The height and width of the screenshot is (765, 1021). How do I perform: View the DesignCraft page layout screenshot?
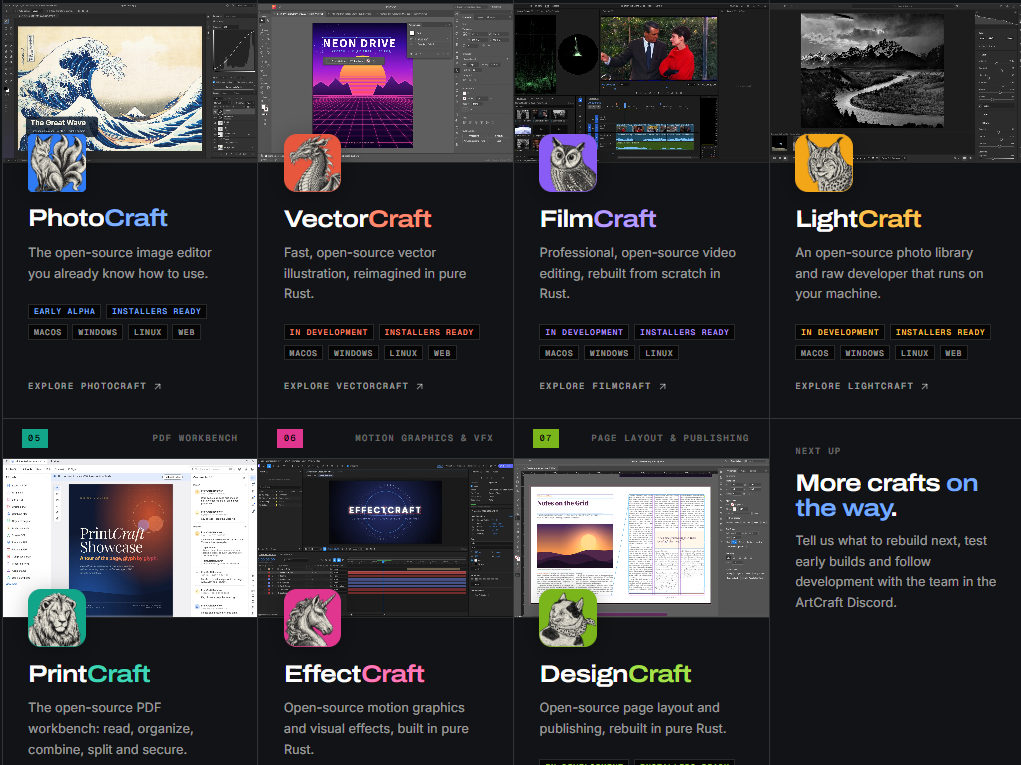tap(641, 538)
